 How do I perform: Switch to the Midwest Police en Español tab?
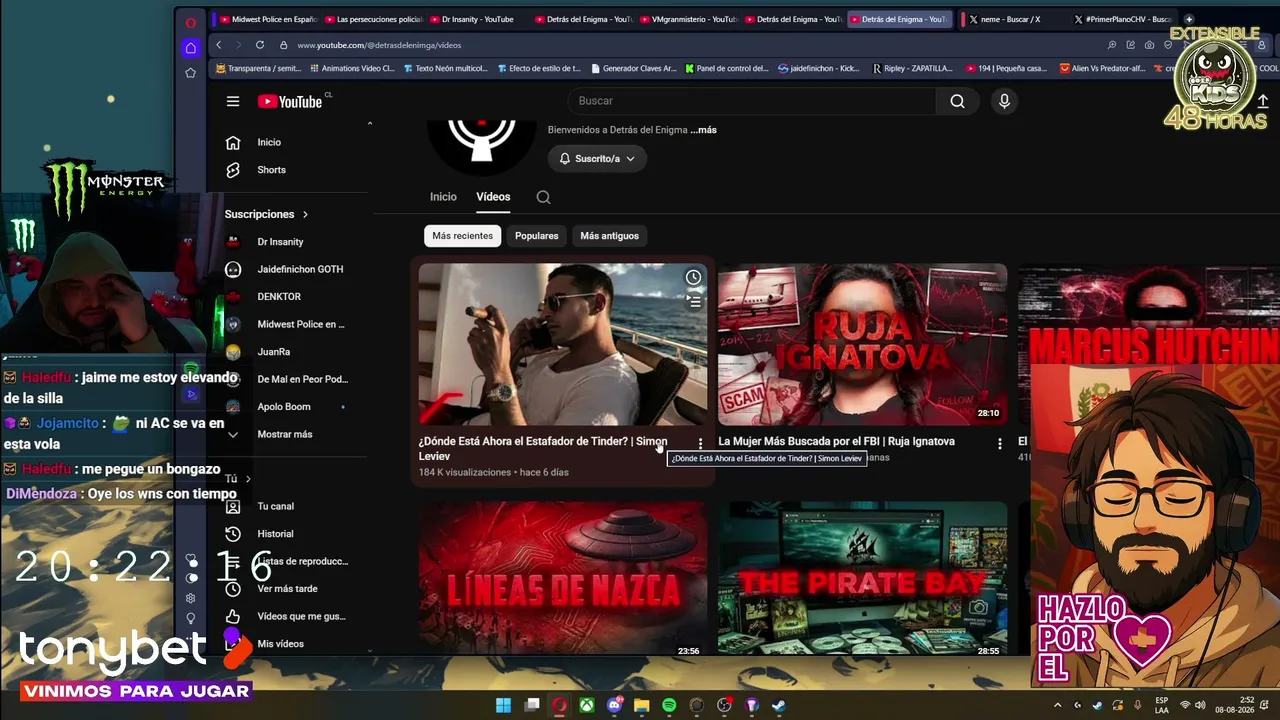tap(268, 19)
